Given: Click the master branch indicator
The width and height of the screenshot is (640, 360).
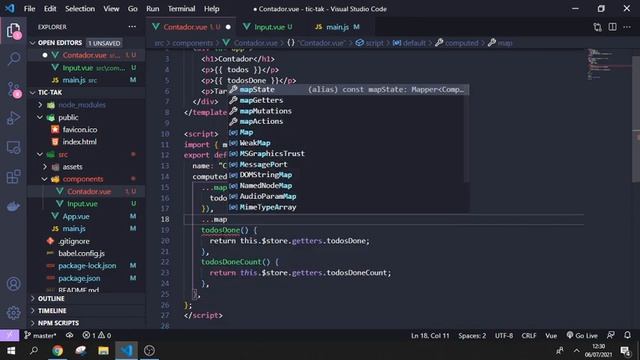Looking at the screenshot, I should click(40, 336).
